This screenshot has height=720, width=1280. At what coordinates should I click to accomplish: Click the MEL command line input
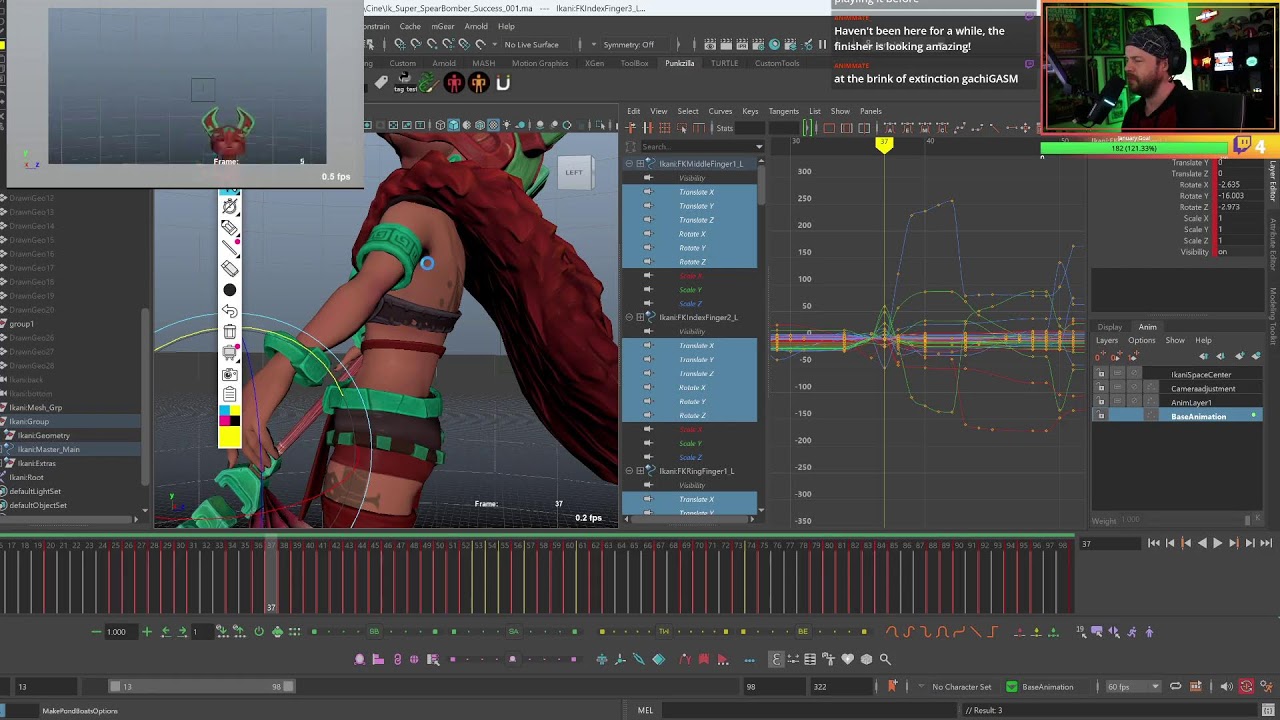810,711
